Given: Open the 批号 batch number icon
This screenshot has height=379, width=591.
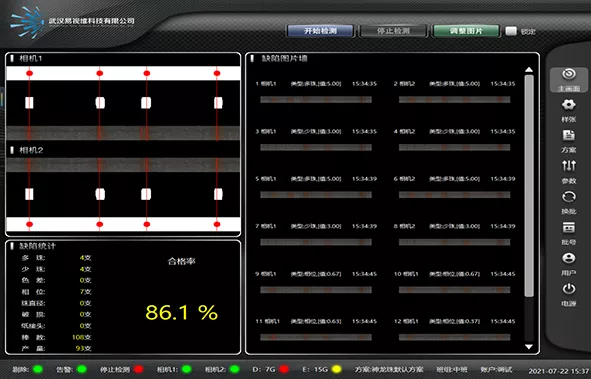Looking at the screenshot, I should [569, 228].
